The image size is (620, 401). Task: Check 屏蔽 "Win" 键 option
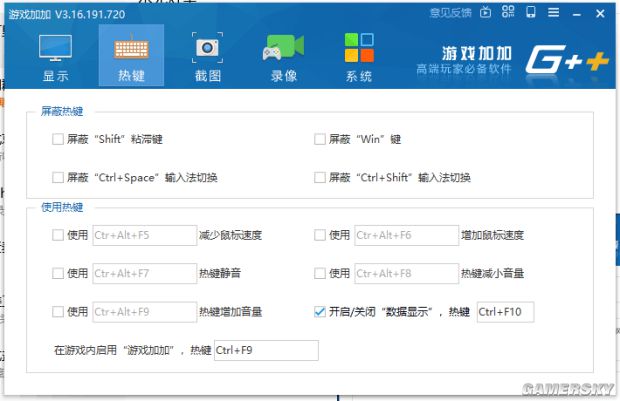click(320, 140)
